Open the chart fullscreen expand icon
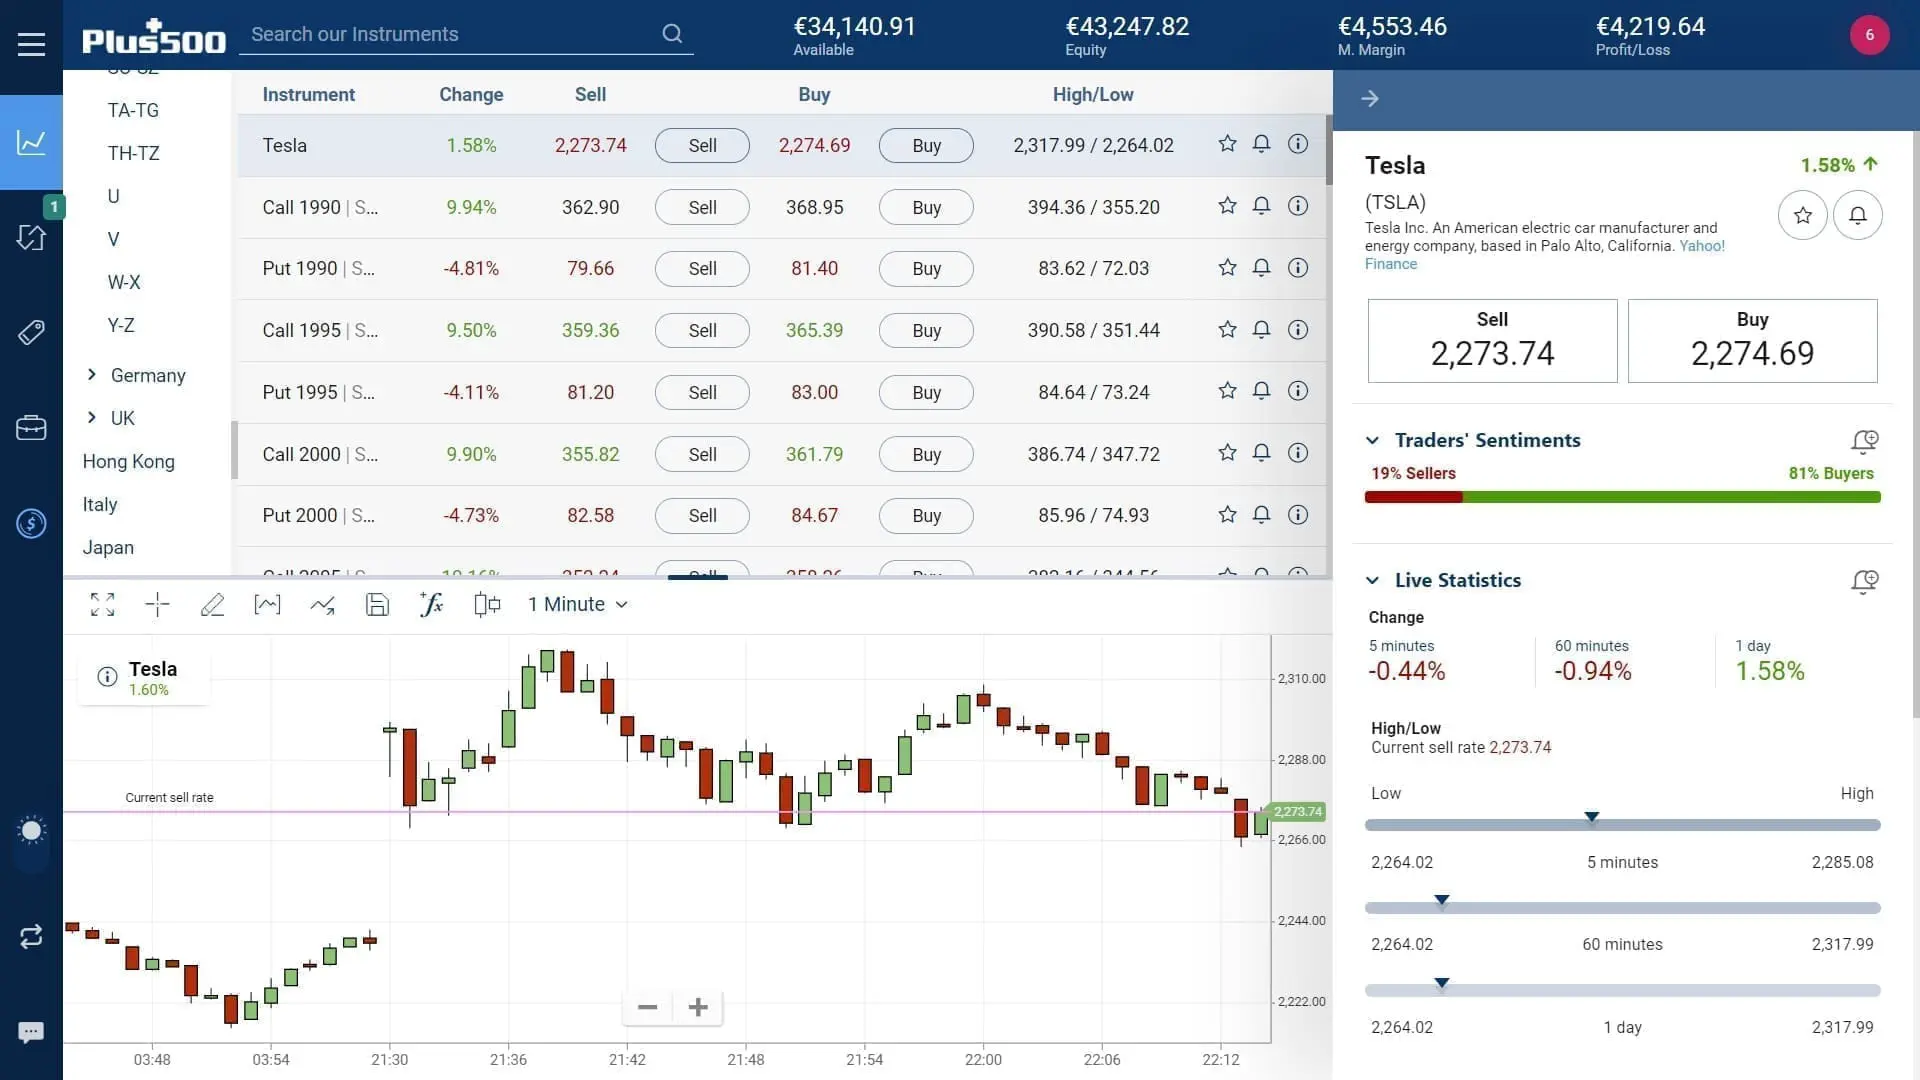 (x=101, y=604)
